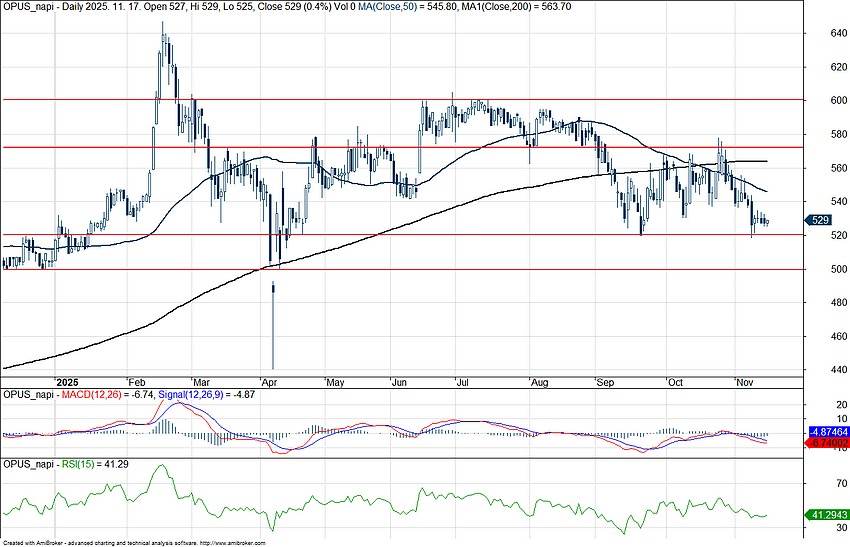Select the Jul marker on time axis

[464, 382]
